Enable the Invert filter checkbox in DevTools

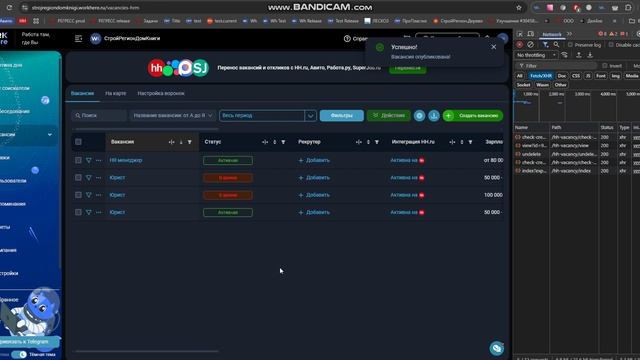point(605,66)
